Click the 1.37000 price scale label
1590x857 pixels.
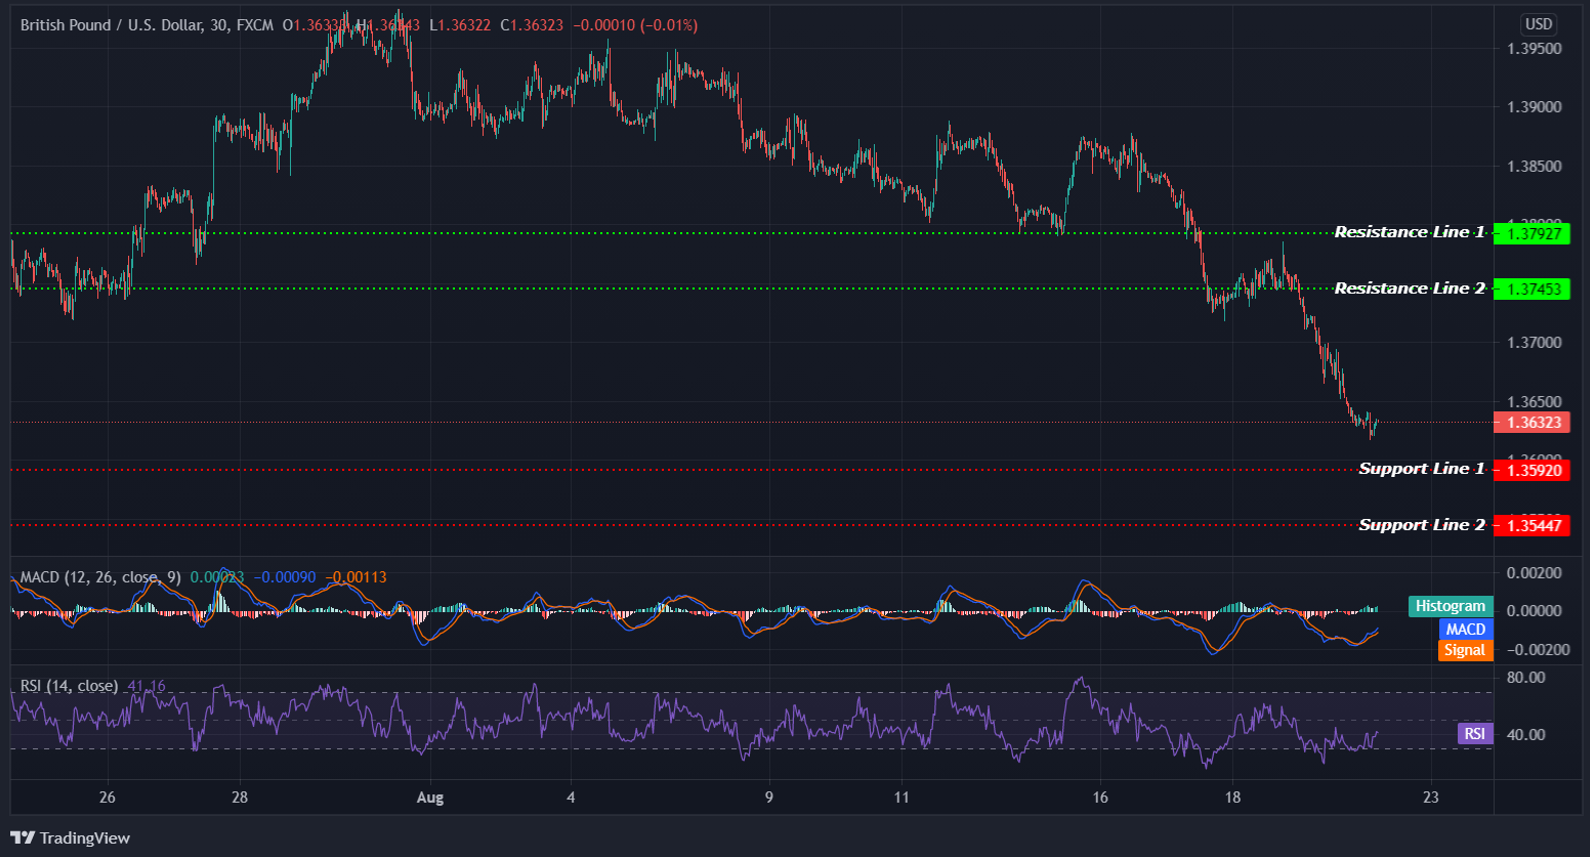[x=1534, y=343]
